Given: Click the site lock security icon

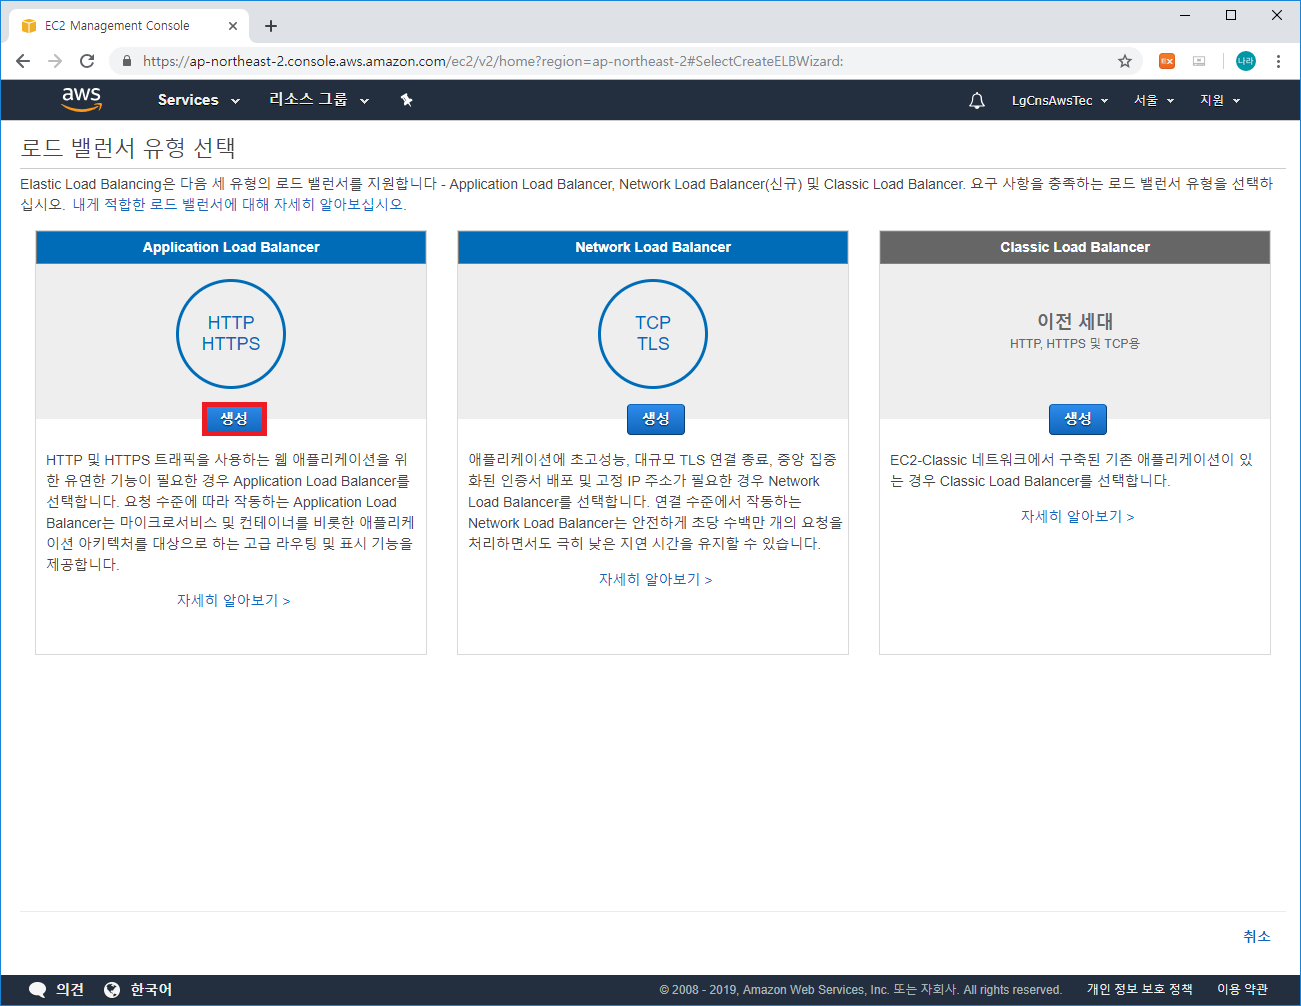Looking at the screenshot, I should (x=126, y=61).
